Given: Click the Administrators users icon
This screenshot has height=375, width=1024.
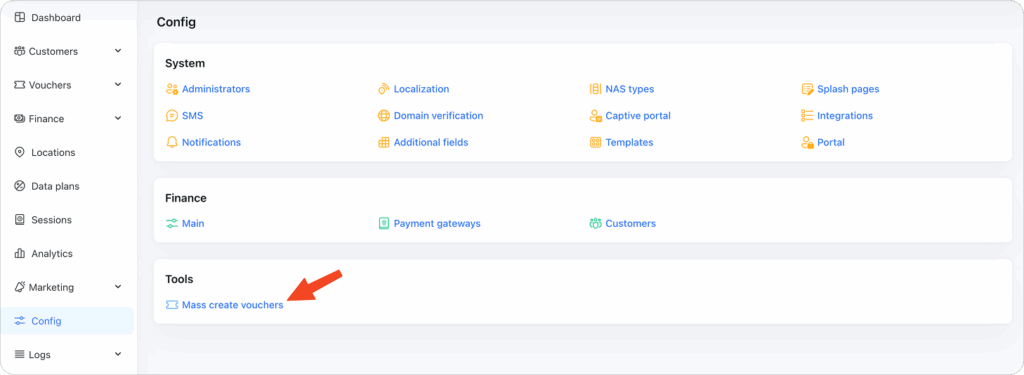Looking at the screenshot, I should (x=172, y=89).
